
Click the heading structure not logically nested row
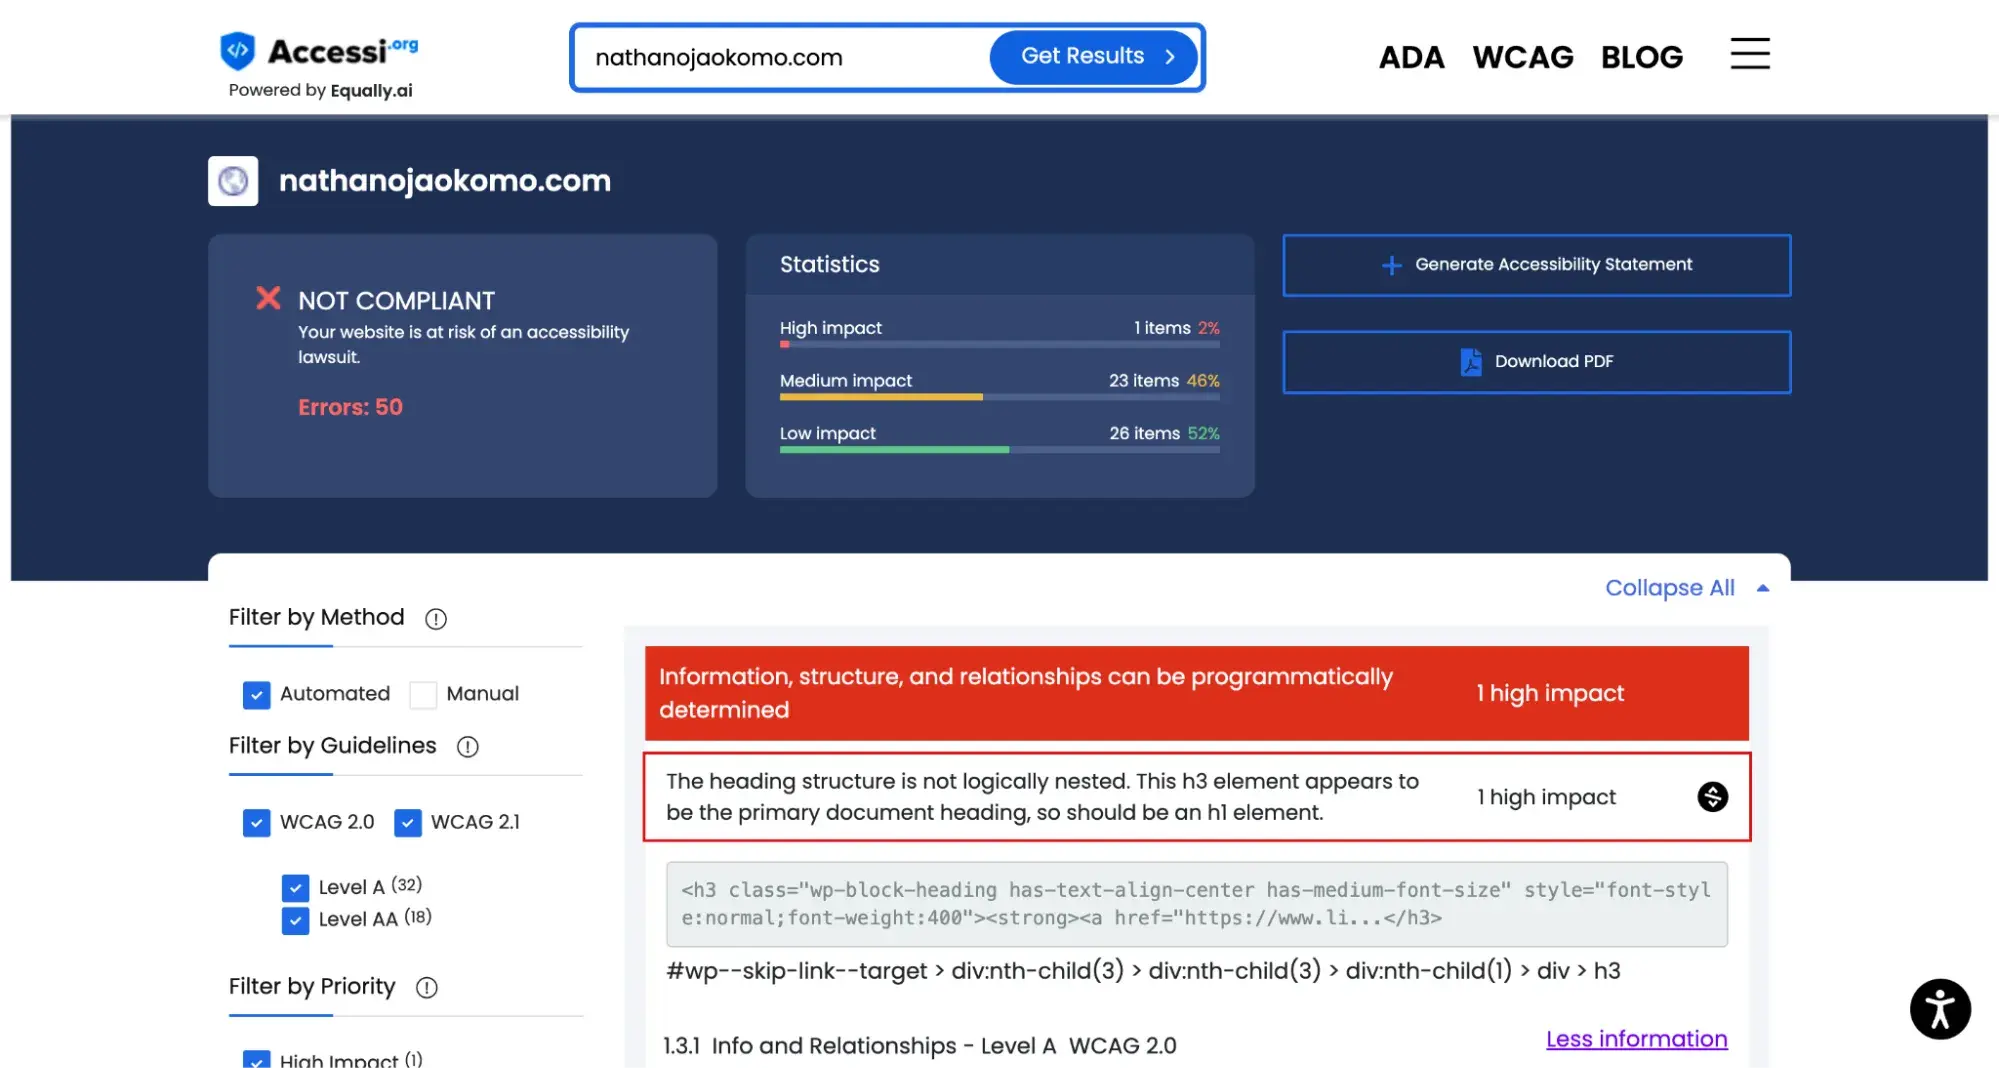coord(1196,797)
